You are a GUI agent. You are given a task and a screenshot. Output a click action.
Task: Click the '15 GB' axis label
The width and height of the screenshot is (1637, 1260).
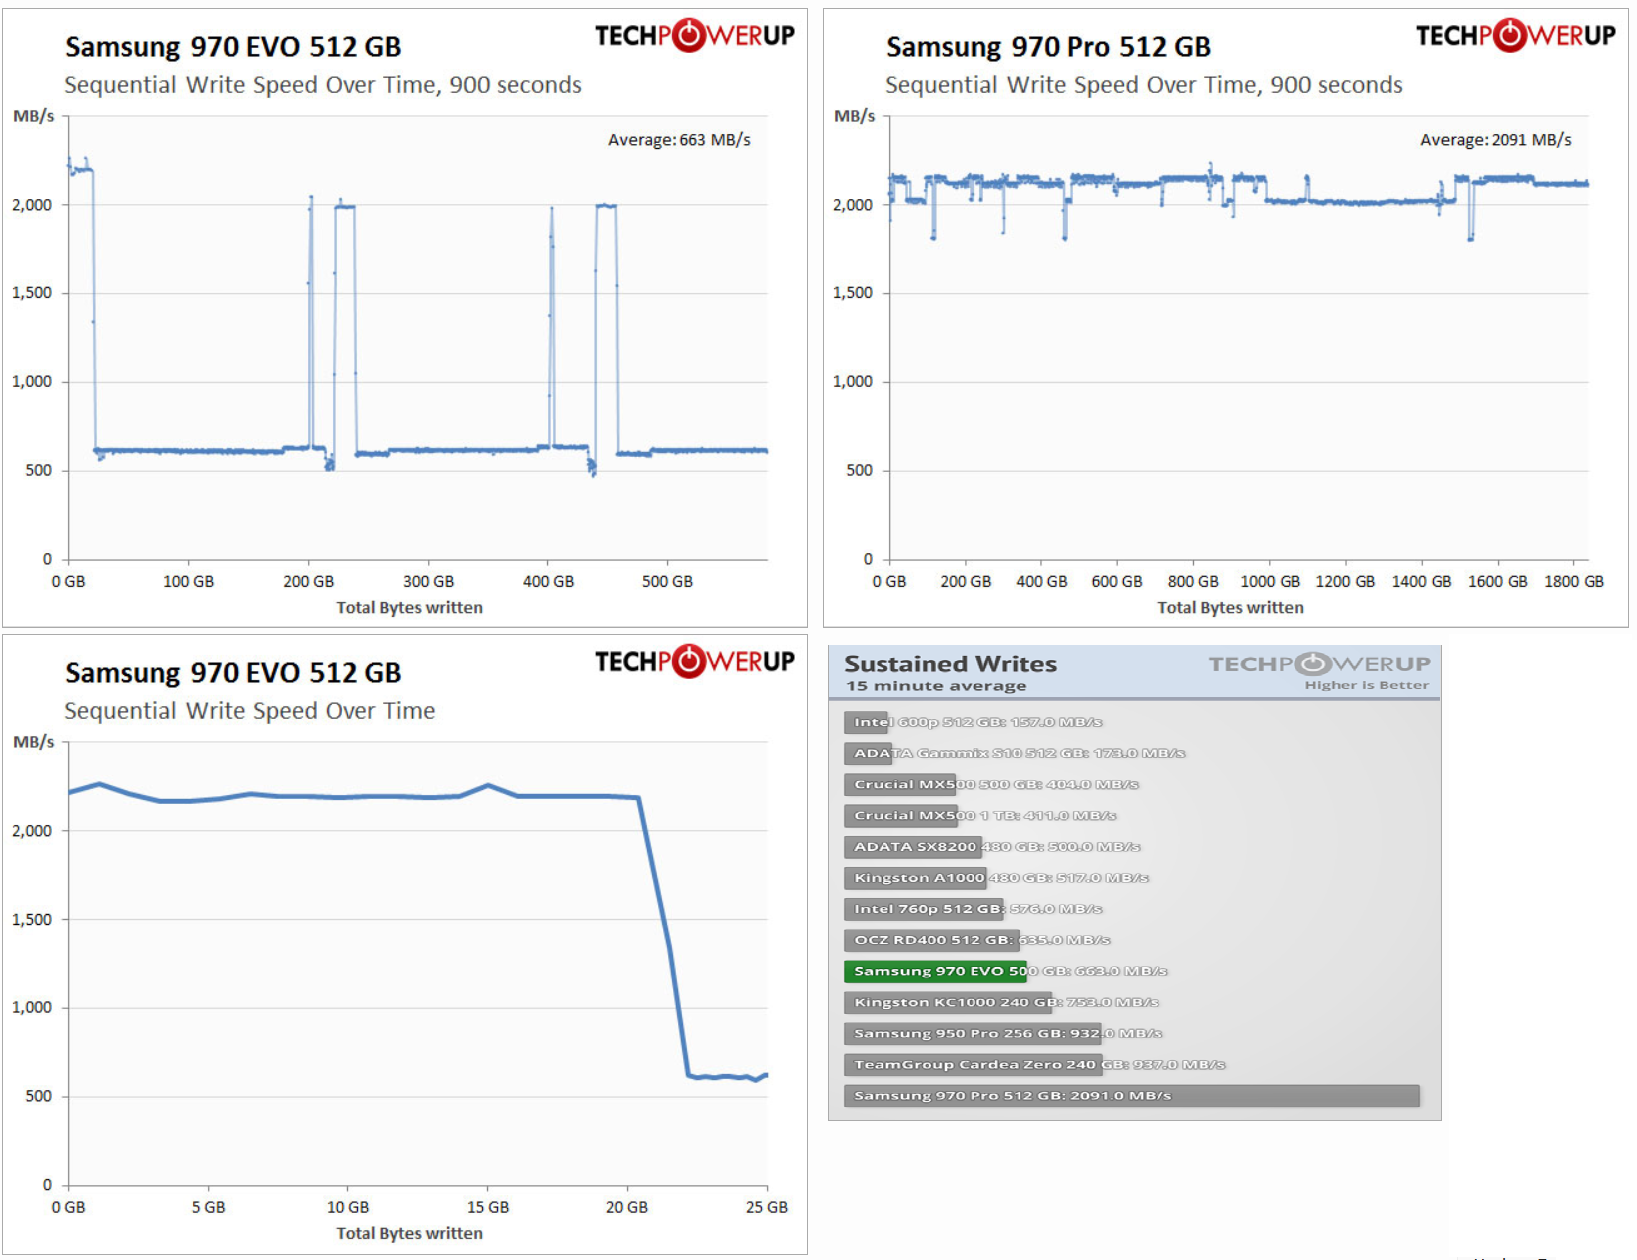[487, 1207]
